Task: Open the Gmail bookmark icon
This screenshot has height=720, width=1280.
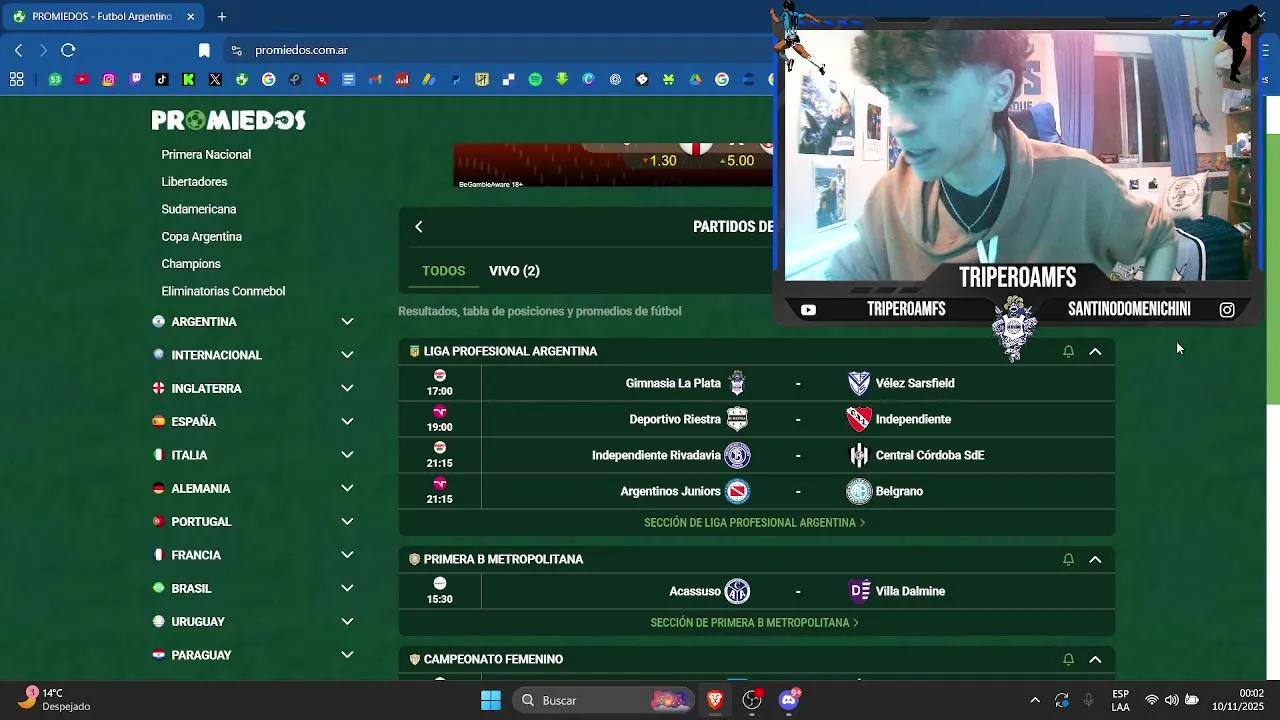Action: coord(375,79)
